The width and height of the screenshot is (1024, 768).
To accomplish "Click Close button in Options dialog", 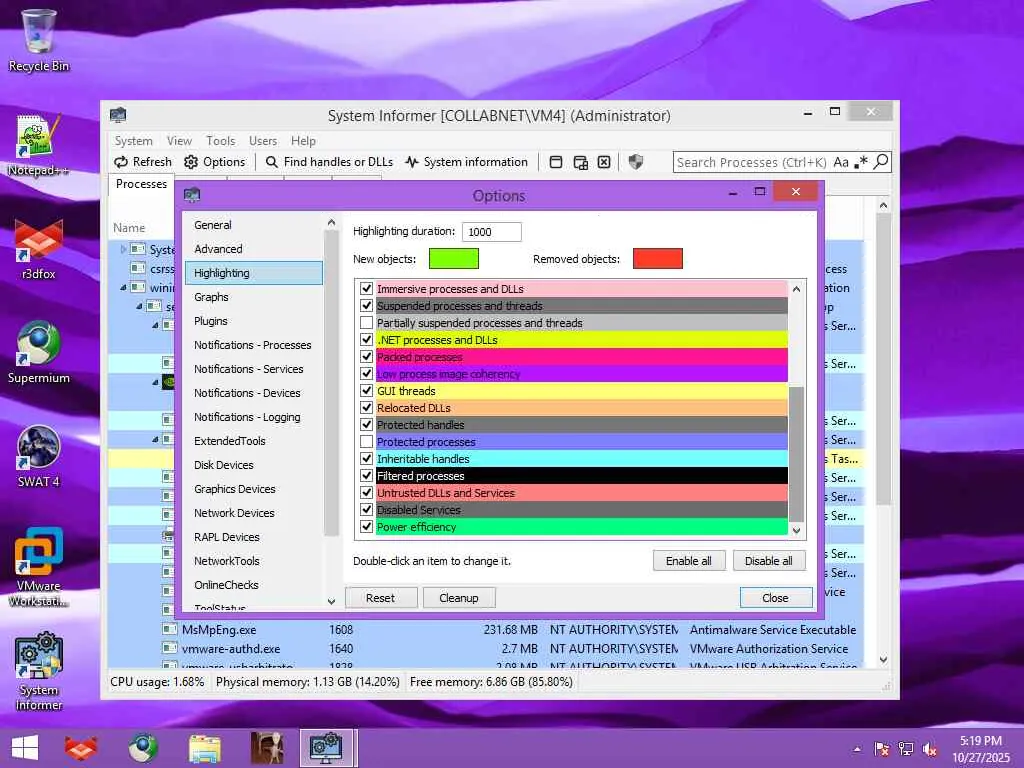I will [x=775, y=598].
